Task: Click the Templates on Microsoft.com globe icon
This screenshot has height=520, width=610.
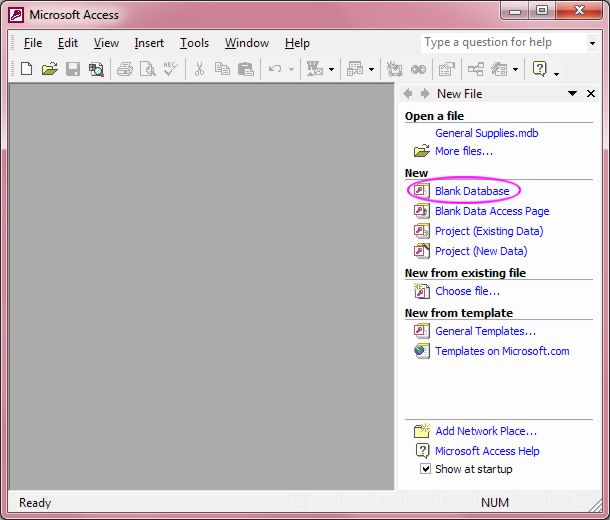Action: coord(421,351)
